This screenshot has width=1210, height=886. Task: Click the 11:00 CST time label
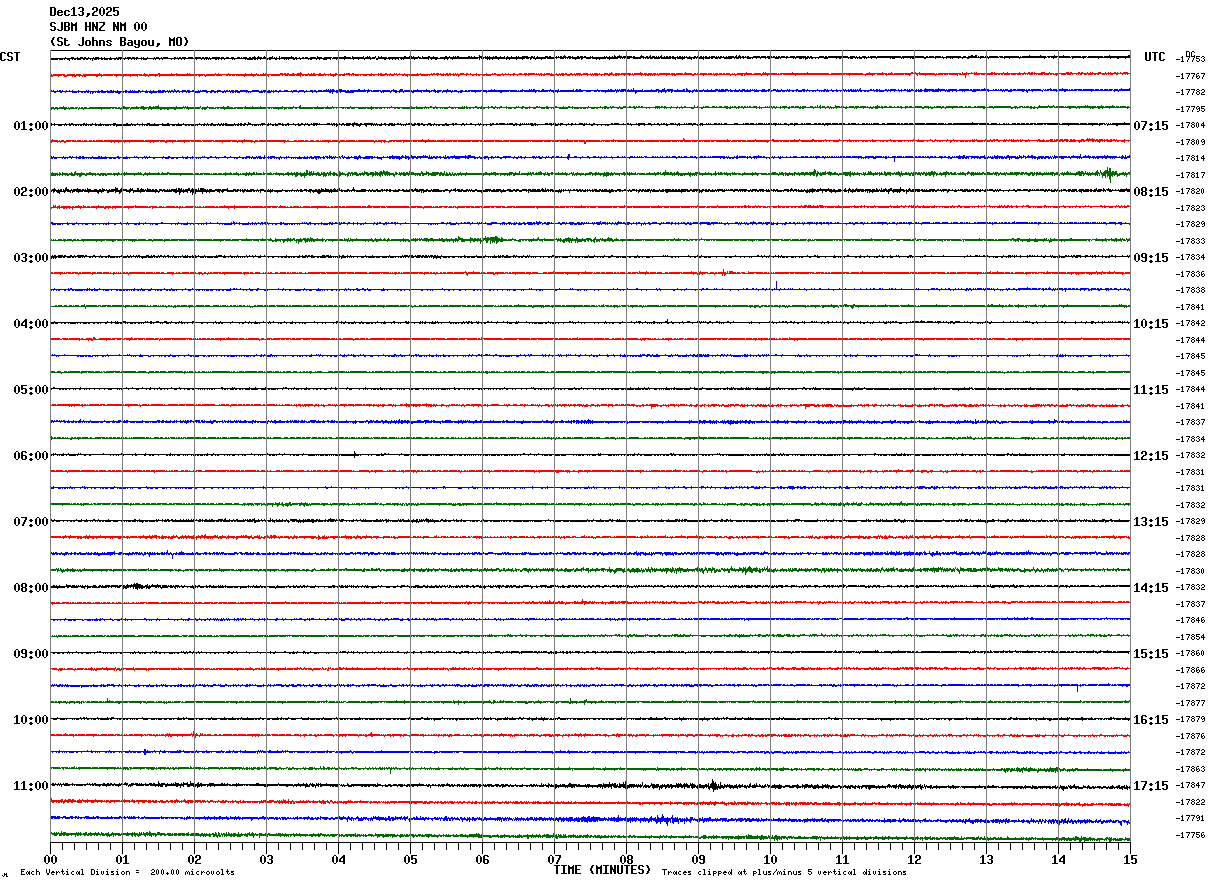click(x=31, y=786)
